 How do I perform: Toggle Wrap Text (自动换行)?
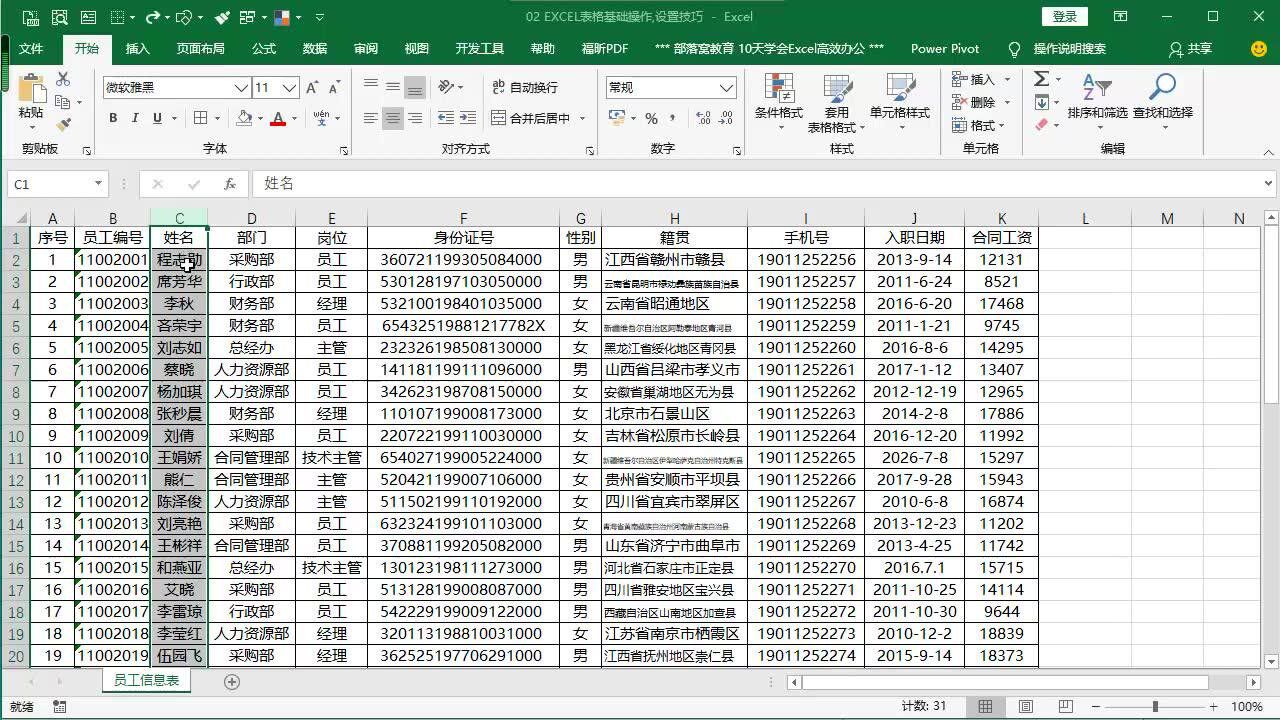[x=525, y=87]
